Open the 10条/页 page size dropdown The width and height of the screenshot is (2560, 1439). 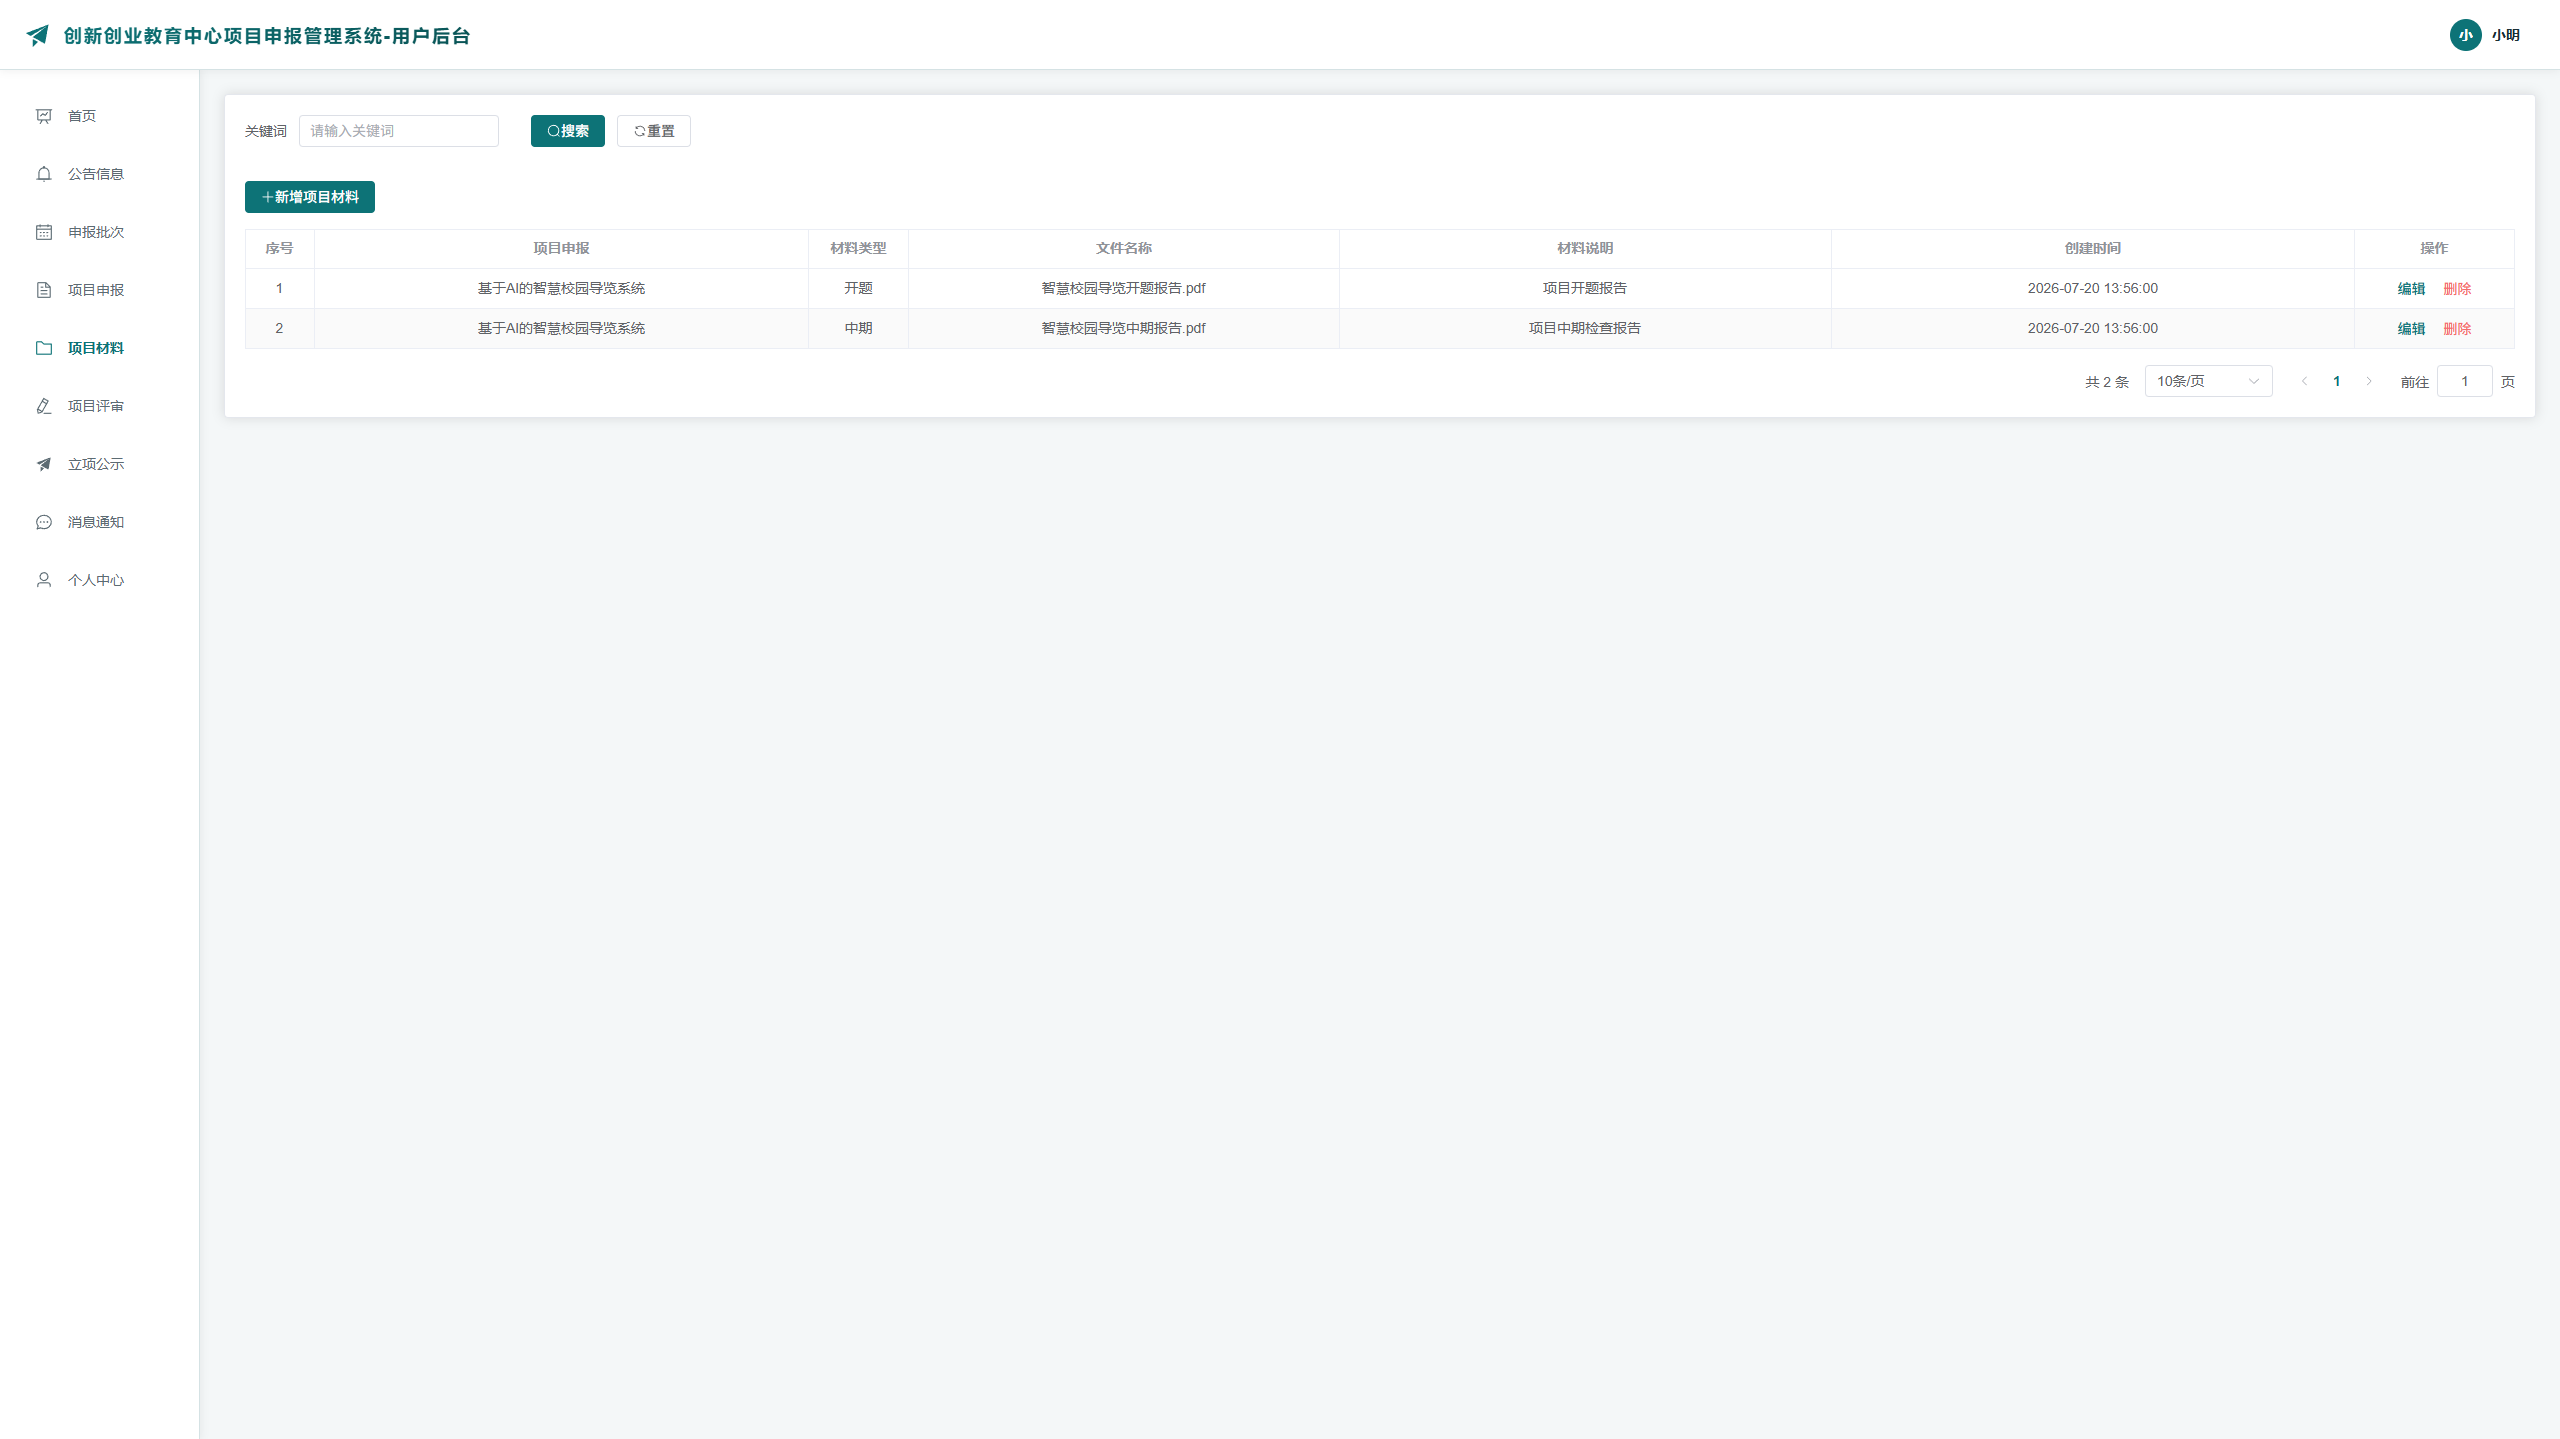coord(2208,381)
